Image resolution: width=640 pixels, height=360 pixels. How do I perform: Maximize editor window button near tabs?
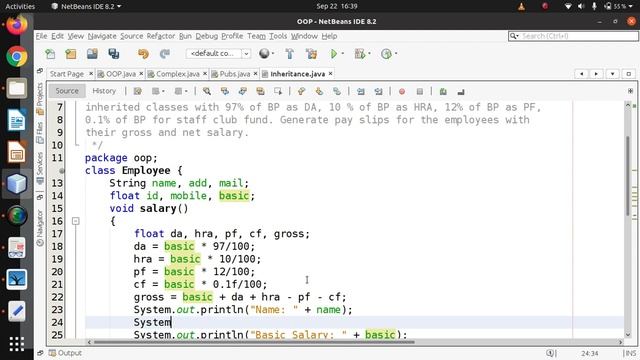tap(629, 74)
